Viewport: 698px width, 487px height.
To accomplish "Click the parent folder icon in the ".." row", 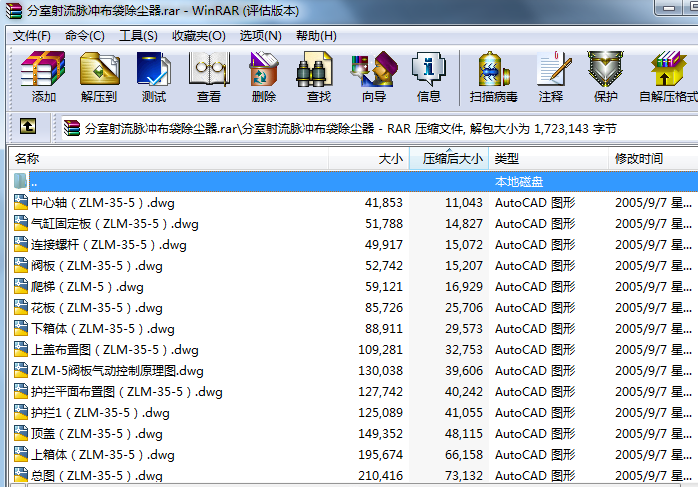I will (20, 181).
